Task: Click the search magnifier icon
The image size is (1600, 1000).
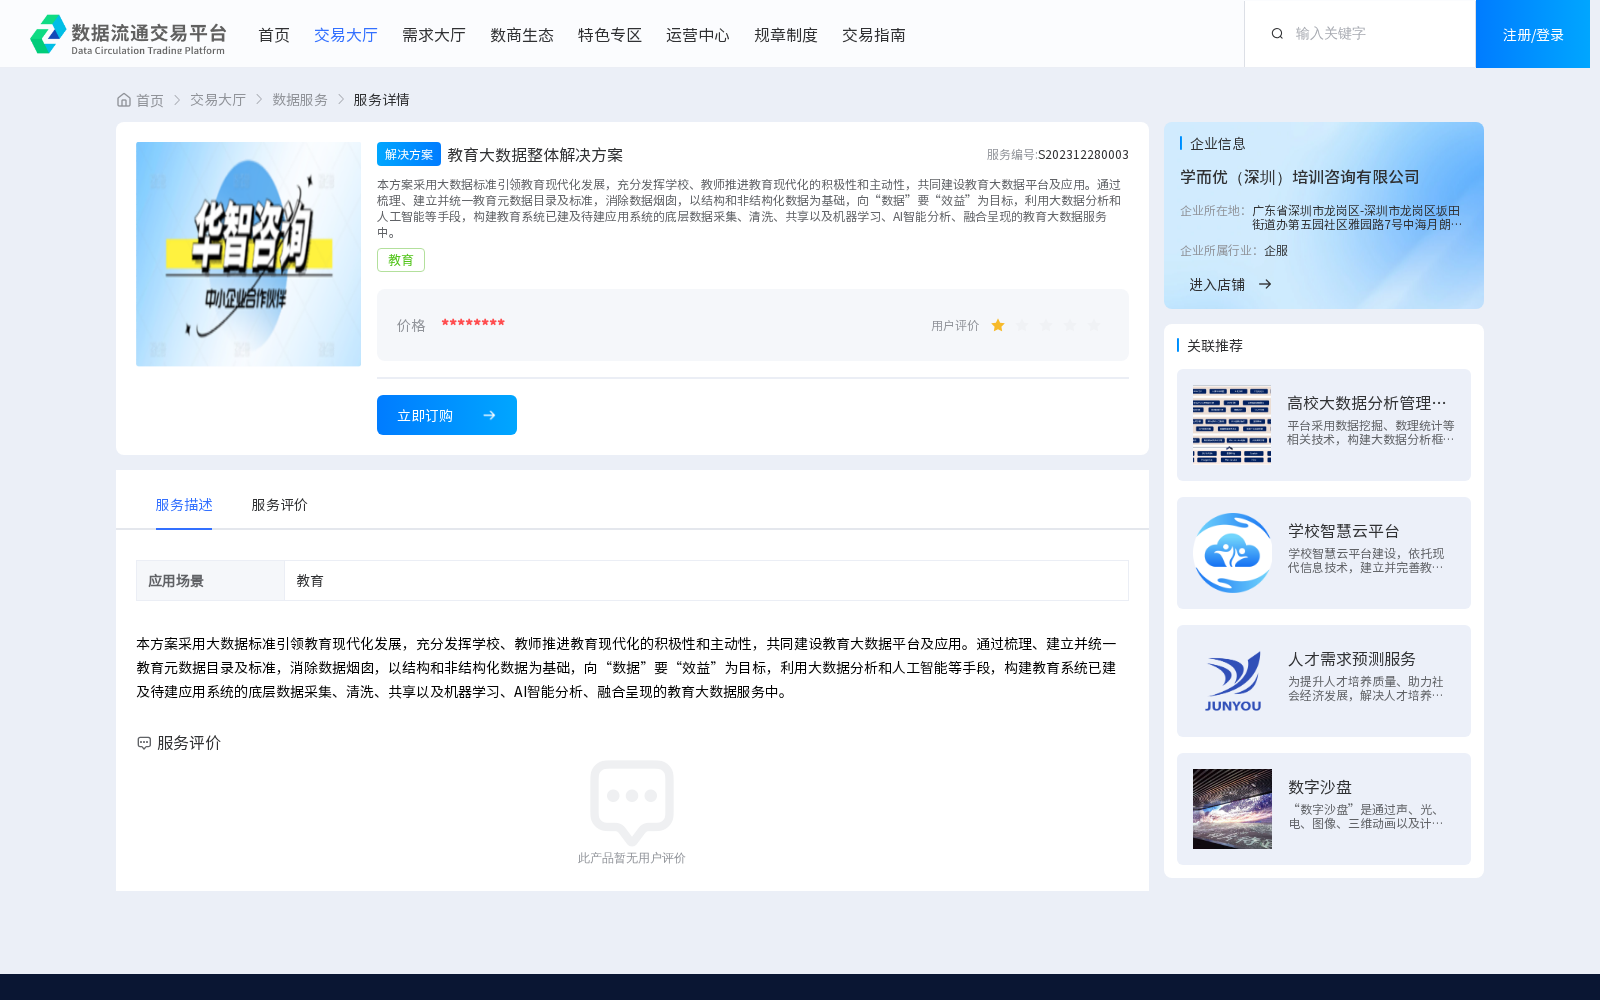Action: click(x=1277, y=34)
